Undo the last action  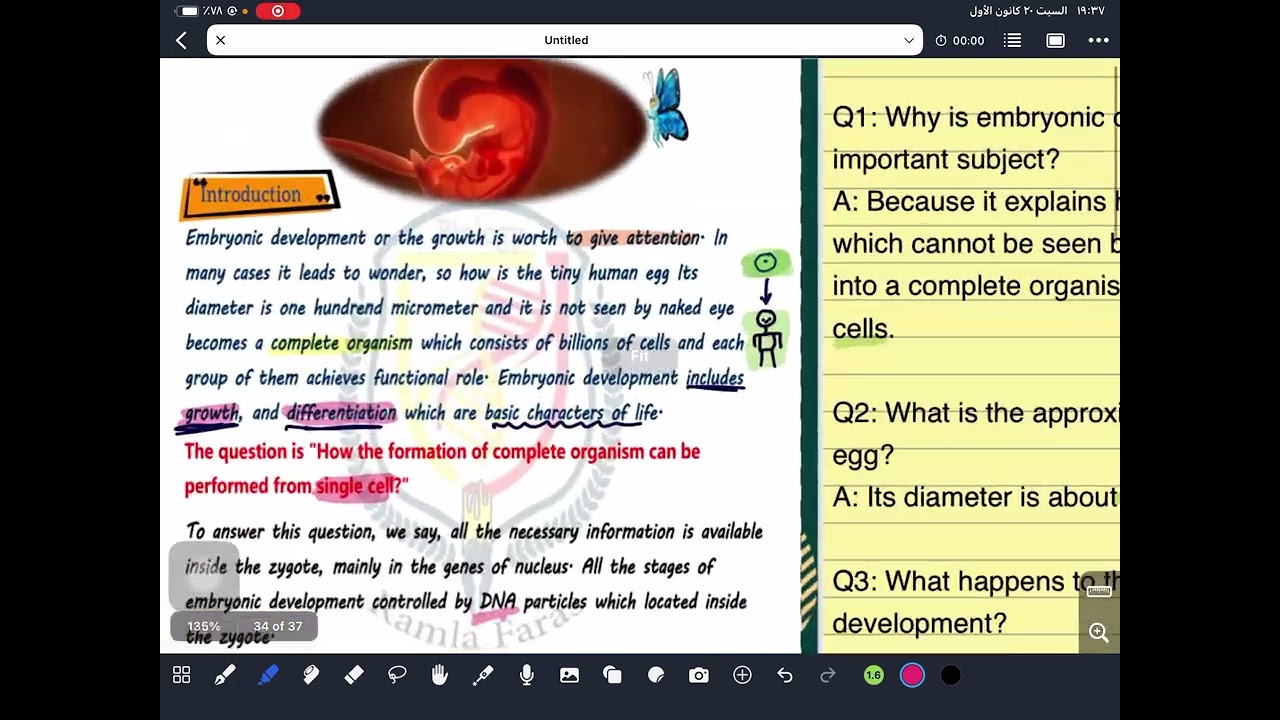[785, 676]
